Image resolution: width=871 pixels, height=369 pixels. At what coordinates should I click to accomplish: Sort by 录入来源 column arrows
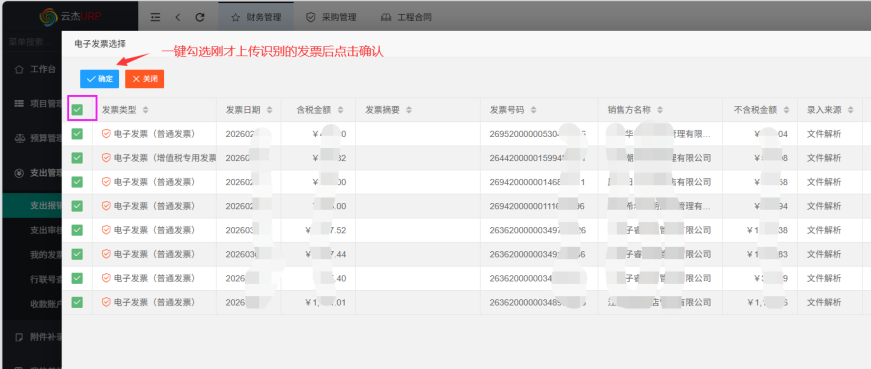[x=851, y=110]
